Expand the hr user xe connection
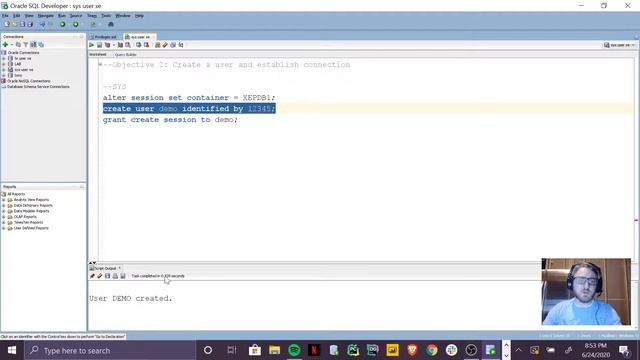This screenshot has height=360, width=640. pyautogui.click(x=4, y=58)
